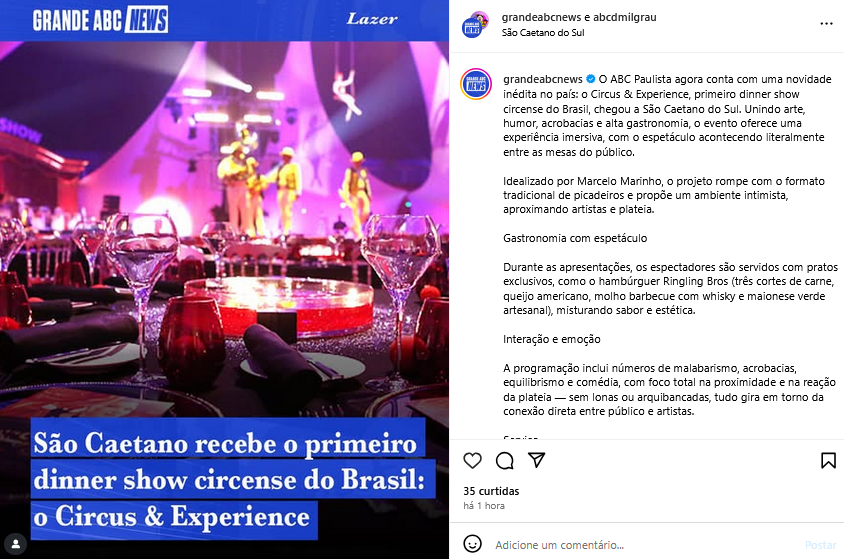Open the abcdmilgrau collaborator profile link

625,17
